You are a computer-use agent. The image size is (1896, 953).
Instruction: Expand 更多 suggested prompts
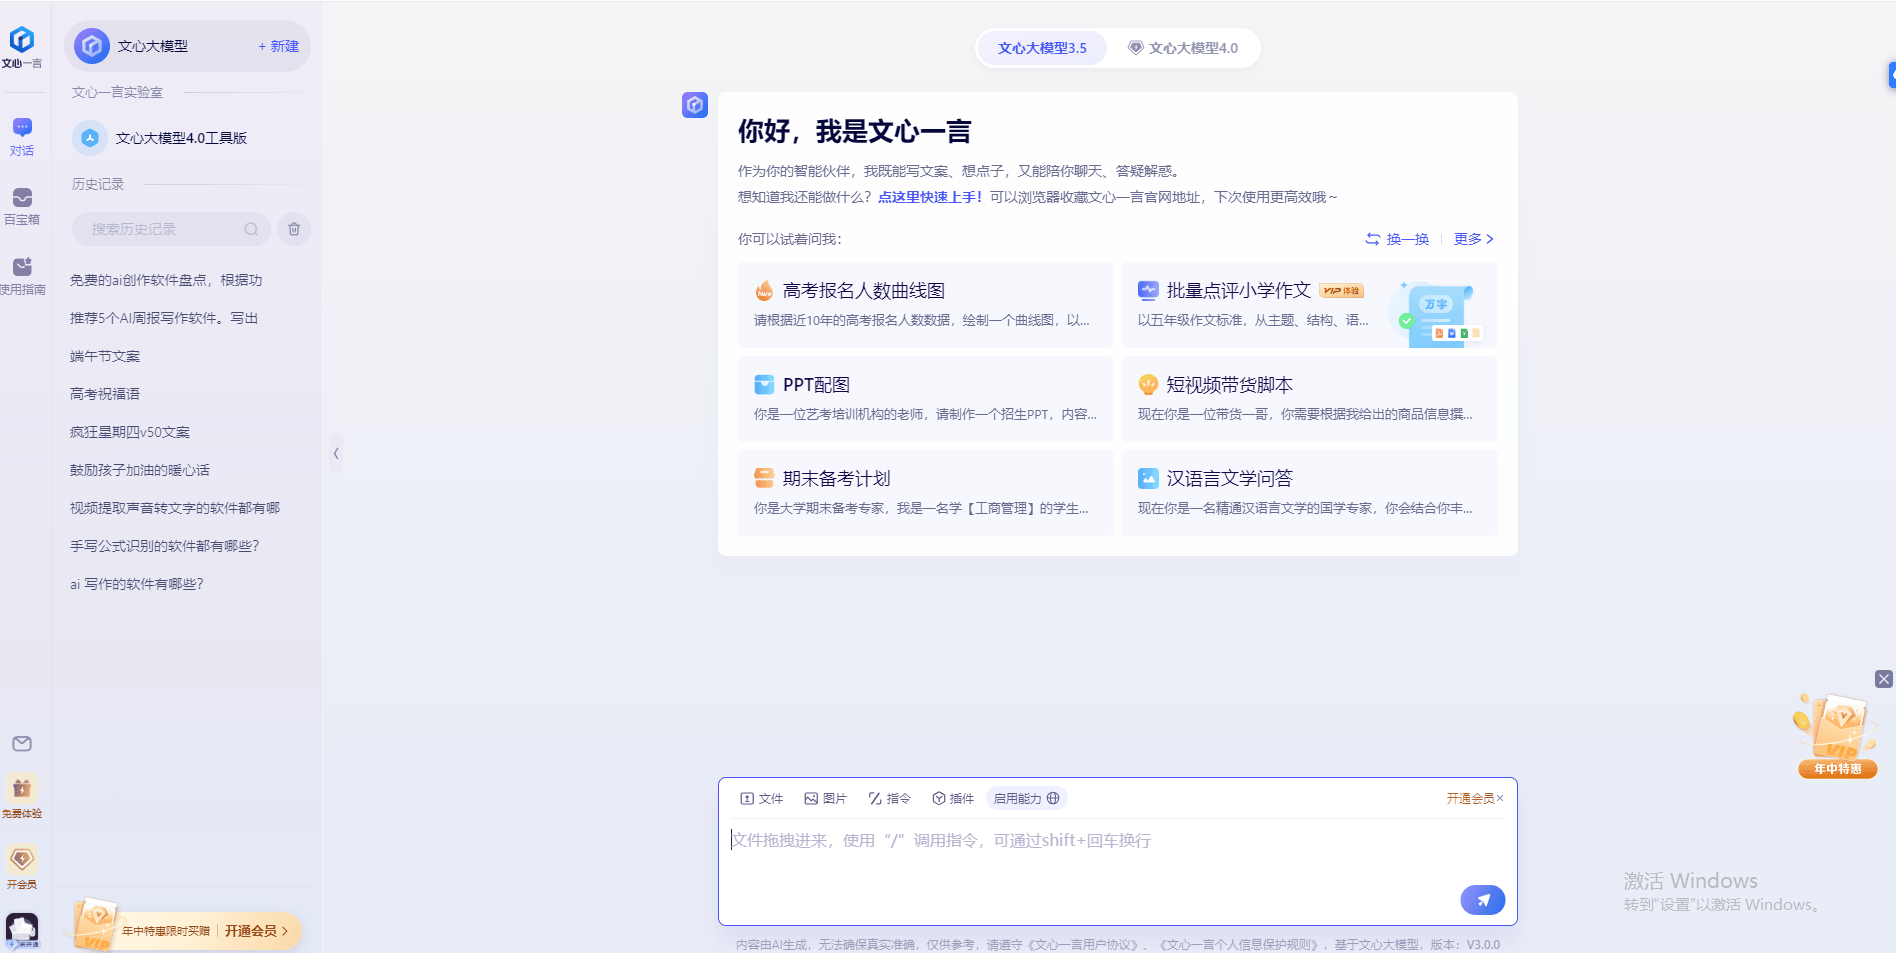coord(1473,239)
